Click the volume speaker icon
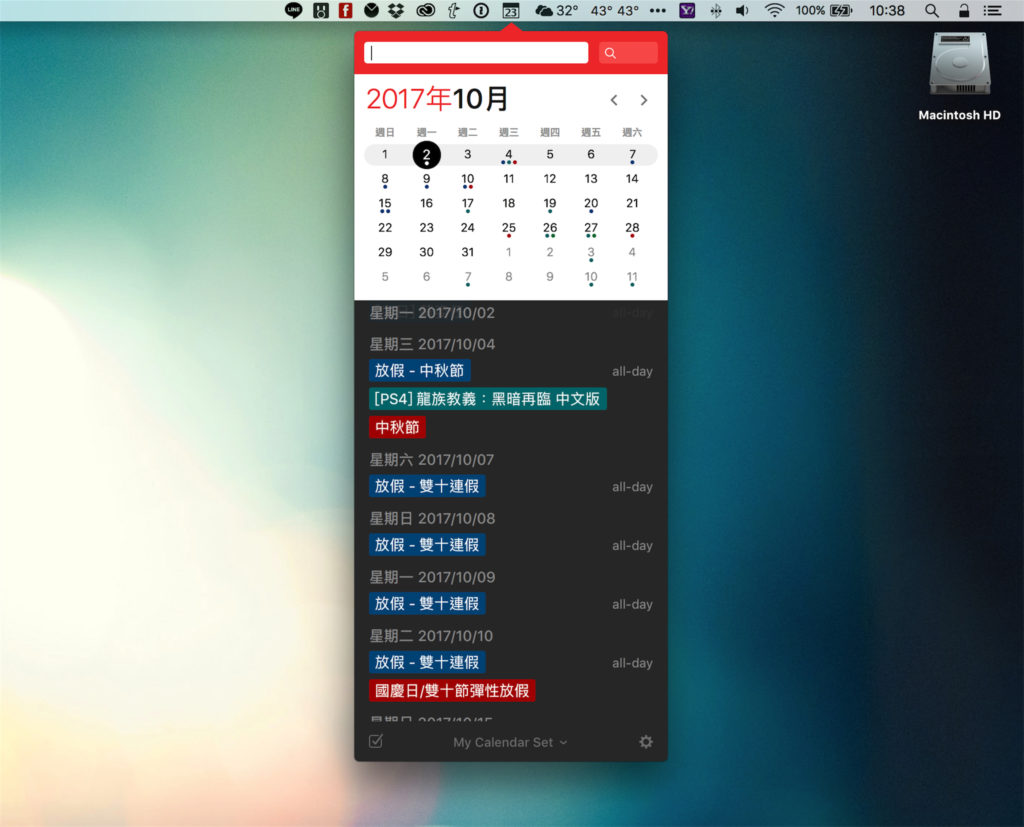 (x=743, y=10)
